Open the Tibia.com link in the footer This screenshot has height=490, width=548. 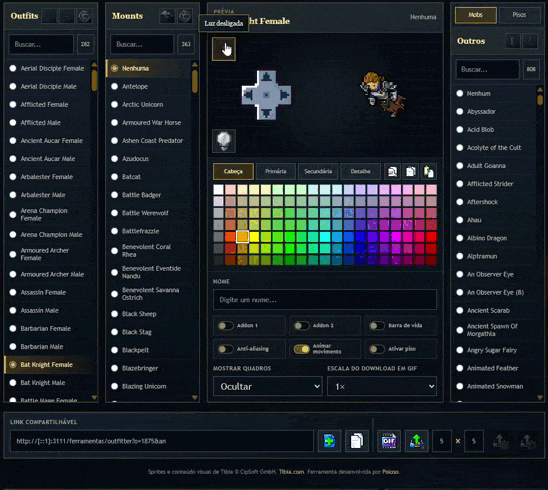(x=291, y=472)
